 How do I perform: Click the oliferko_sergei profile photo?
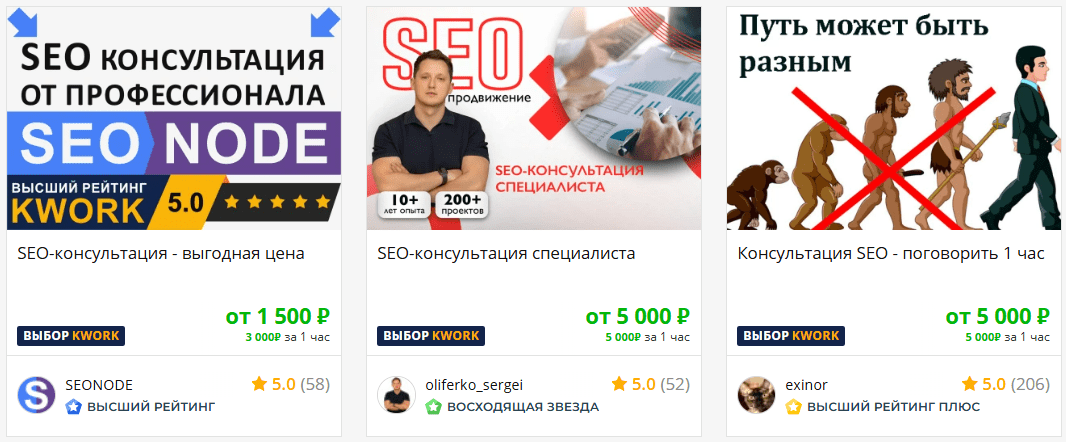396,395
